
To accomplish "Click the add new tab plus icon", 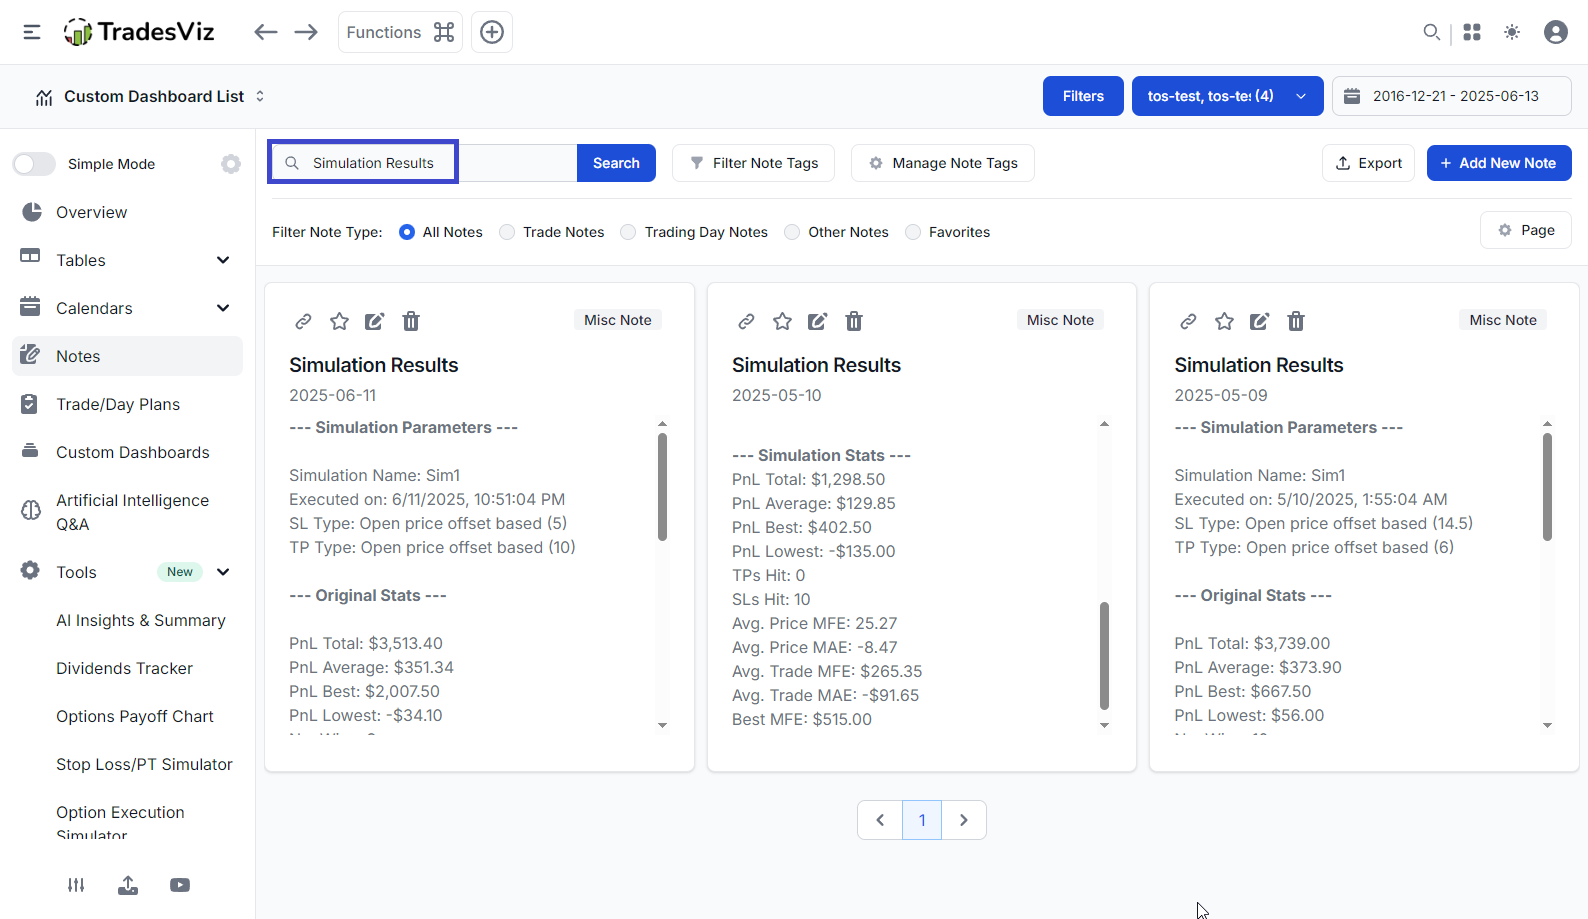I will [x=492, y=32].
